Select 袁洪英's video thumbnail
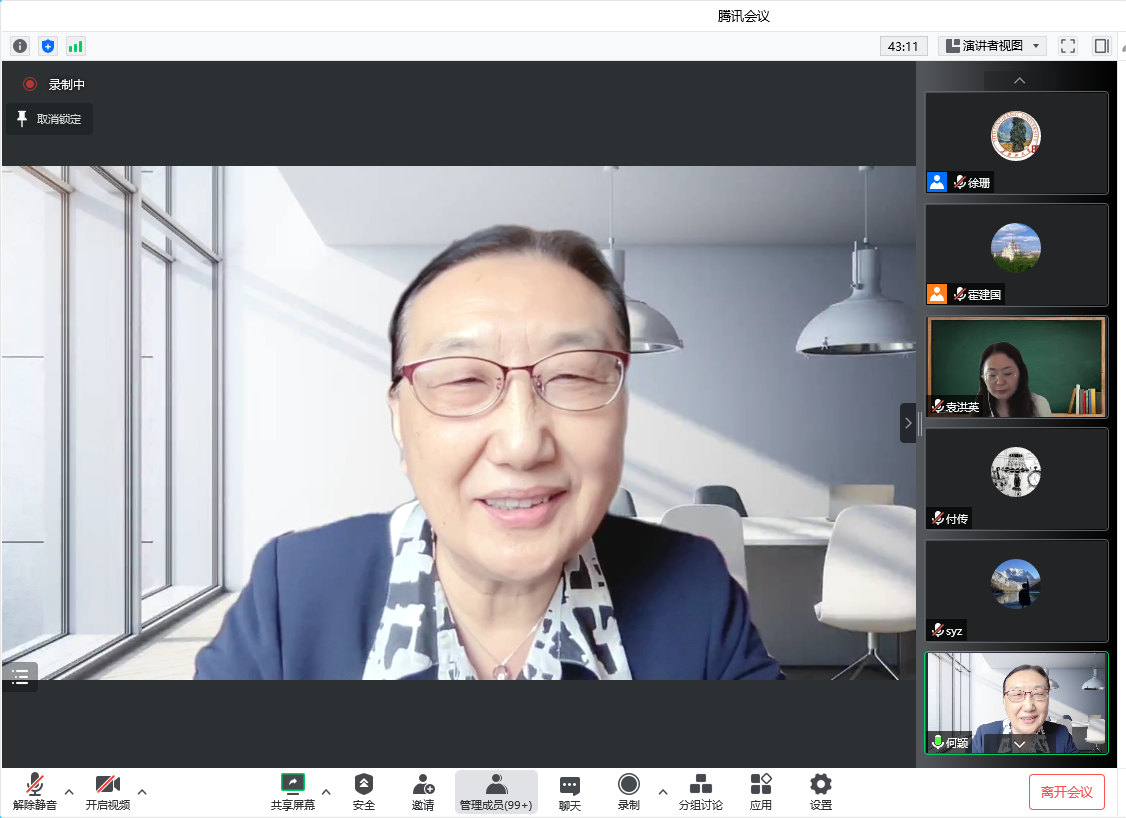Image resolution: width=1126 pixels, height=818 pixels. [1016, 367]
